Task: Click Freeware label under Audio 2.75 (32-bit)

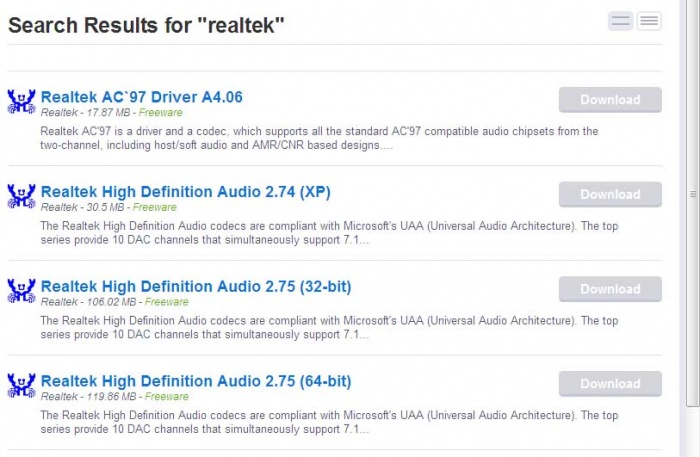Action: point(167,302)
